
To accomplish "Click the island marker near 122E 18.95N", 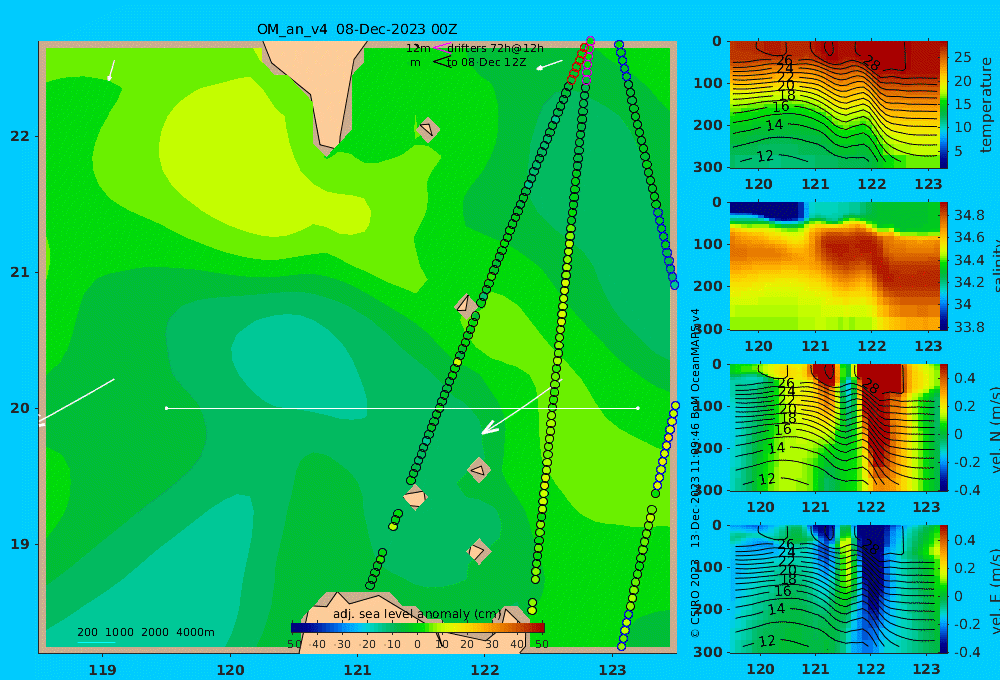I will point(478,551).
